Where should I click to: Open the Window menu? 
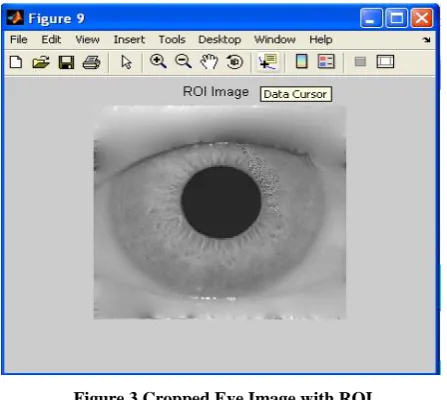pos(275,40)
